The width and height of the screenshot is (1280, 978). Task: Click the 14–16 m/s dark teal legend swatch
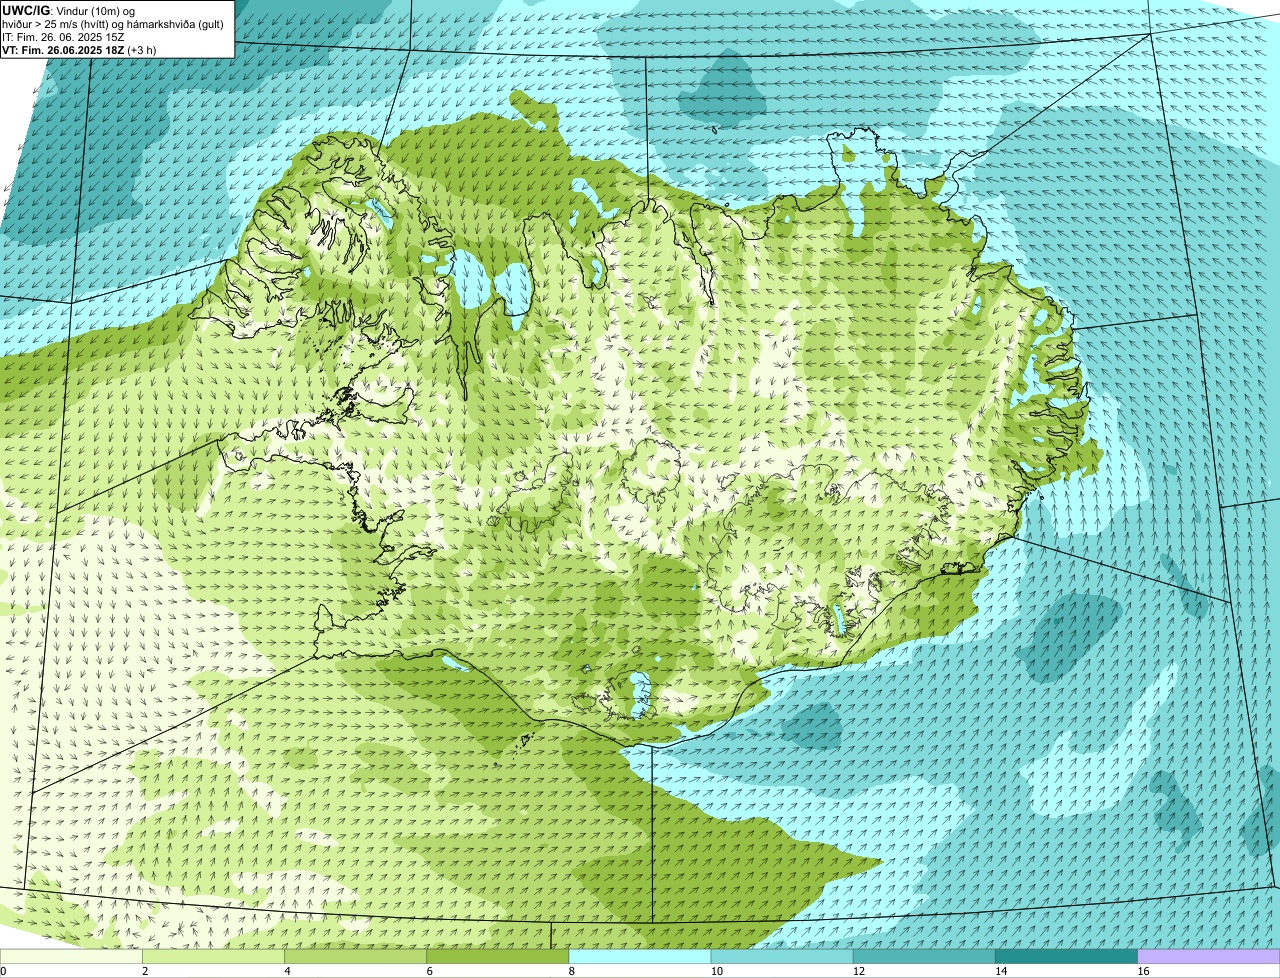tap(1066, 957)
